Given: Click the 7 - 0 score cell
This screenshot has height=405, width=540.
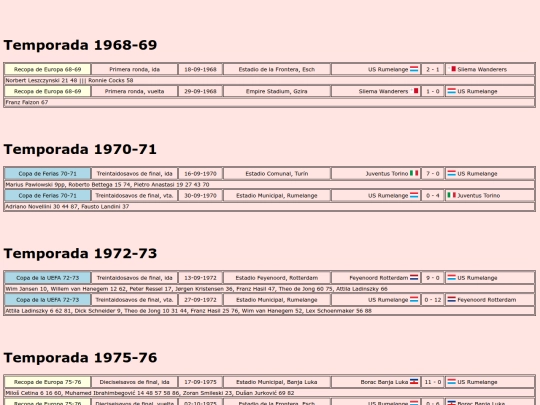Looking at the screenshot, I should pyautogui.click(x=433, y=174).
